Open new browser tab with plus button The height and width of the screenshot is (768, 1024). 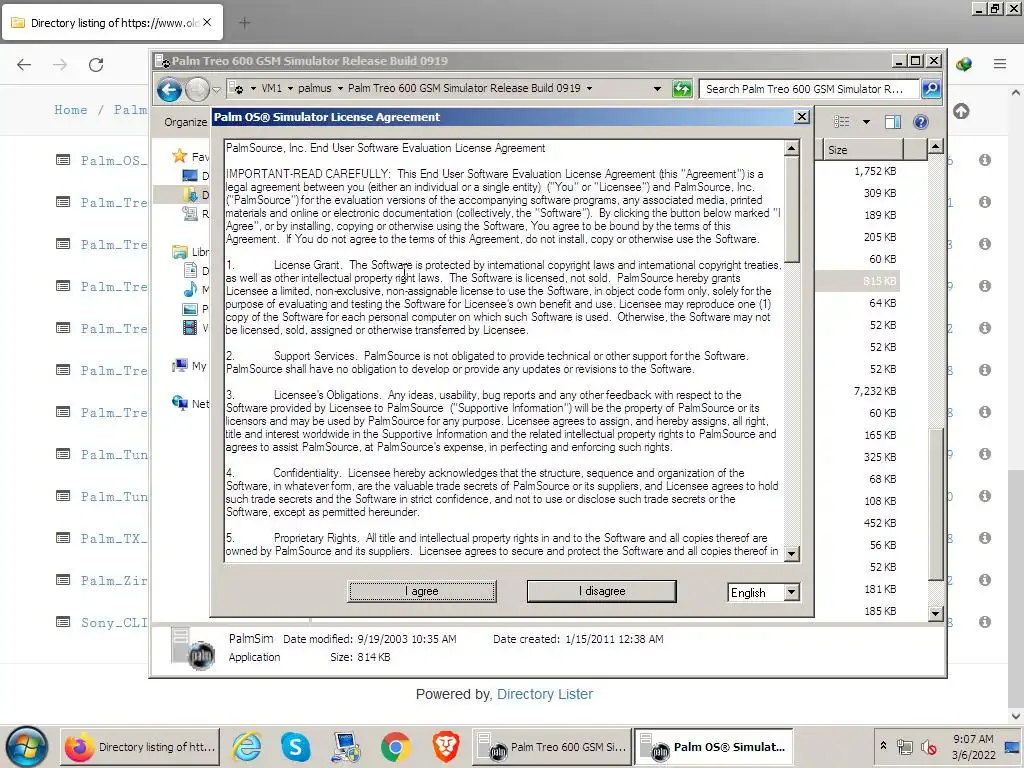244,23
